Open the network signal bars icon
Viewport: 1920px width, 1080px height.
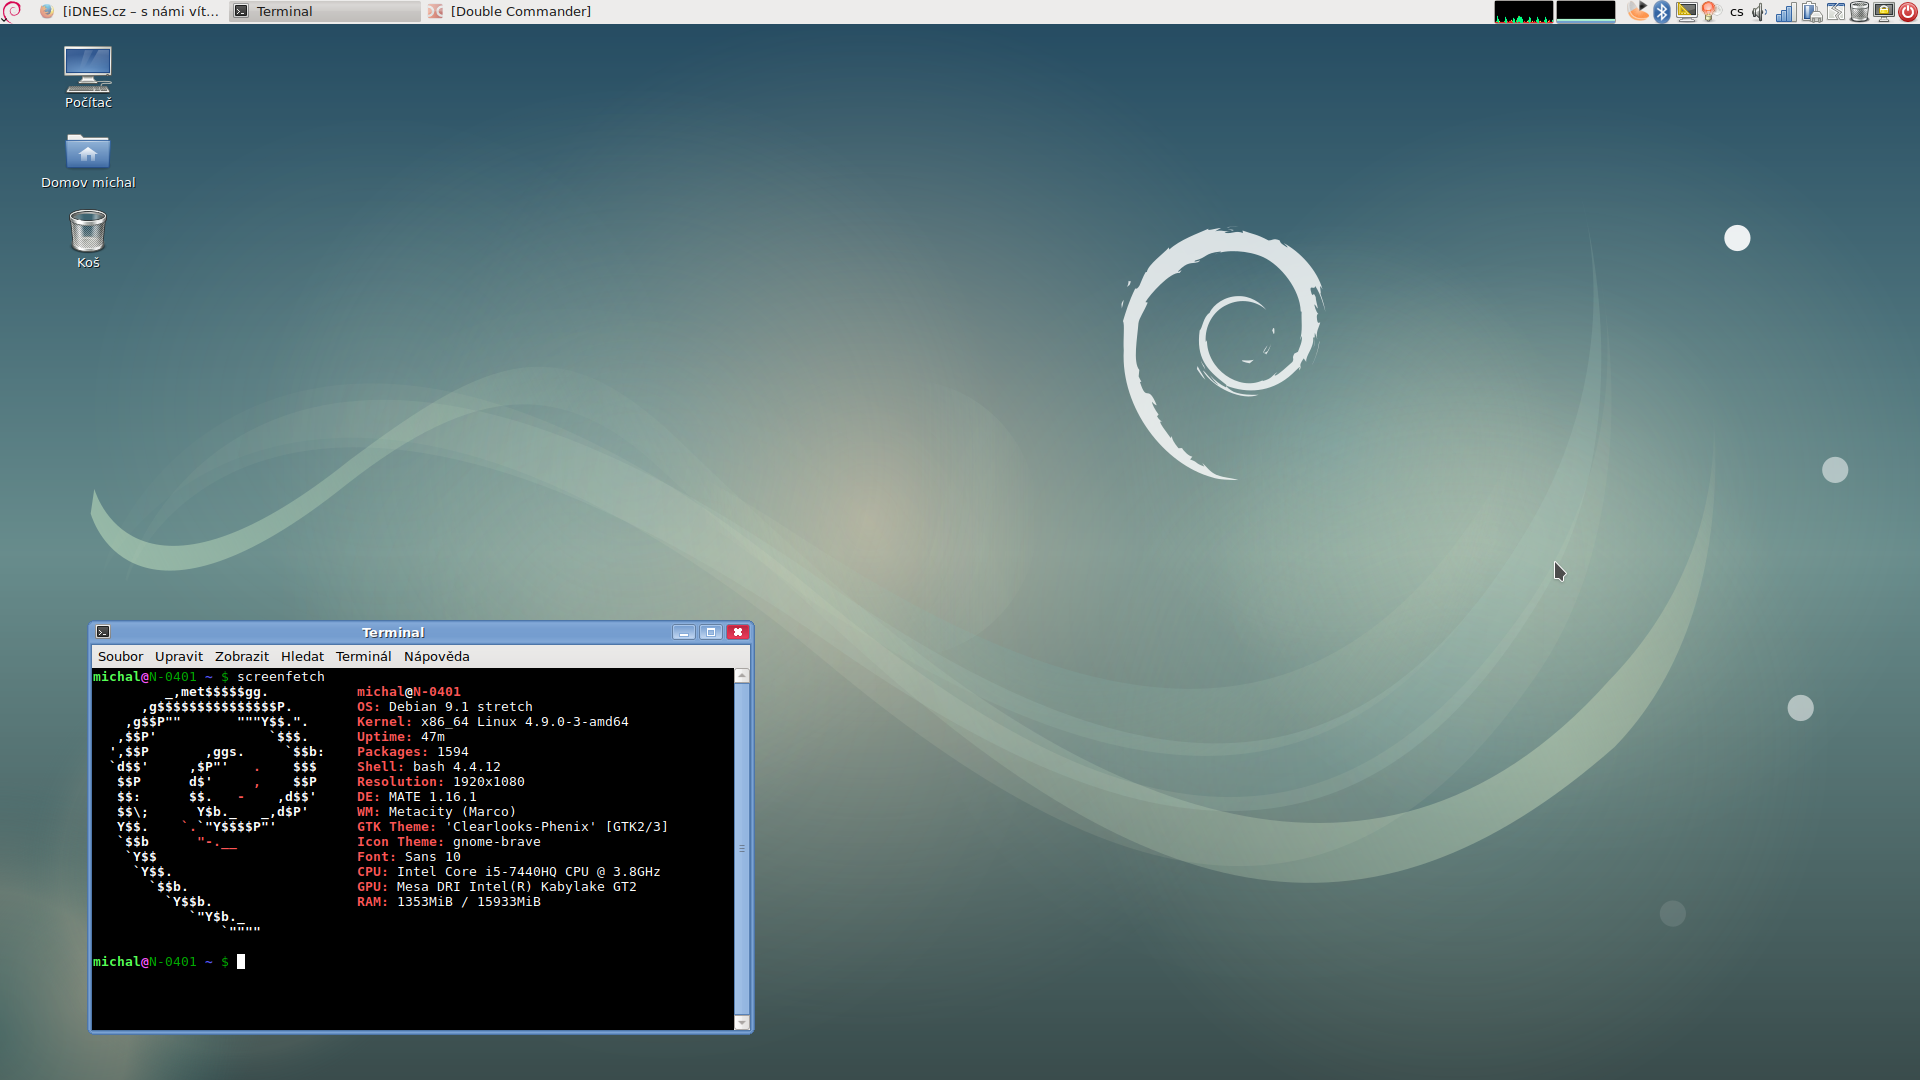[x=1785, y=12]
